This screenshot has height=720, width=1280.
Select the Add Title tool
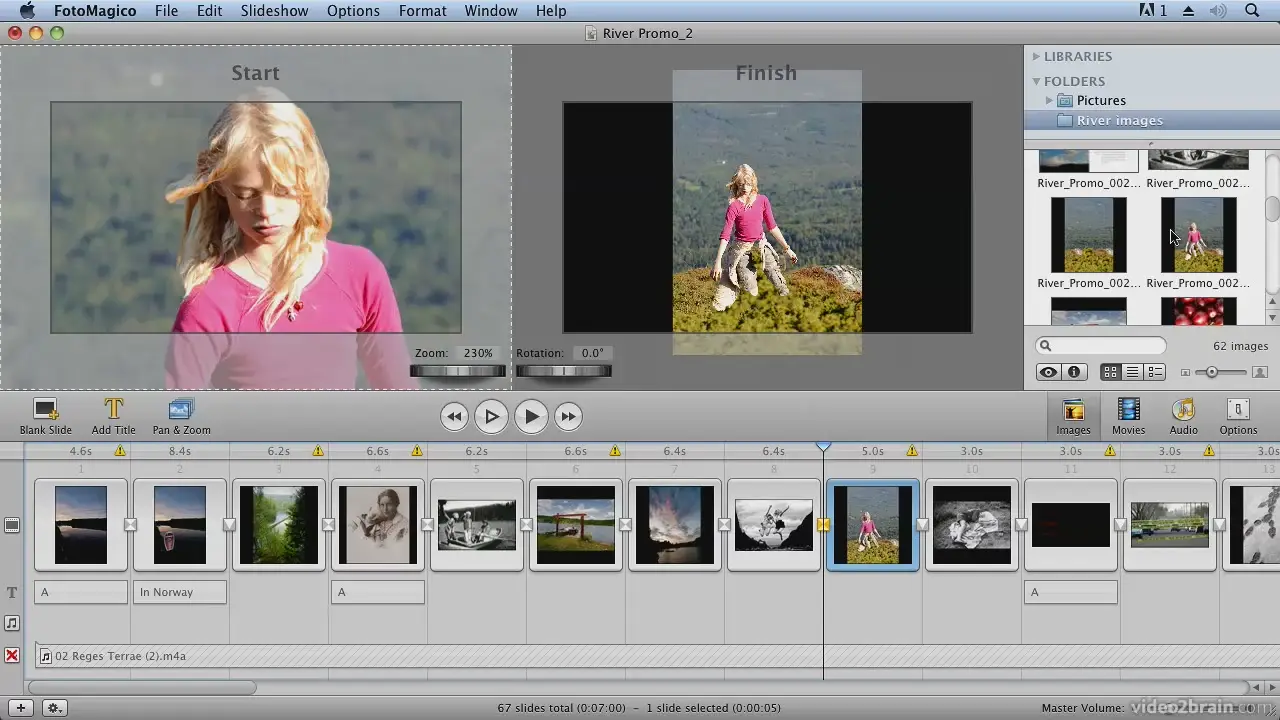[113, 415]
